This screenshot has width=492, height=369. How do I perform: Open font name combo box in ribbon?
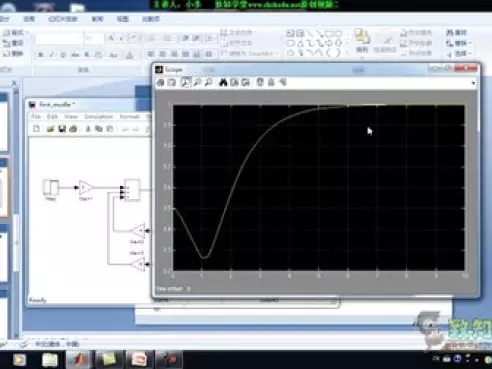coord(59,39)
